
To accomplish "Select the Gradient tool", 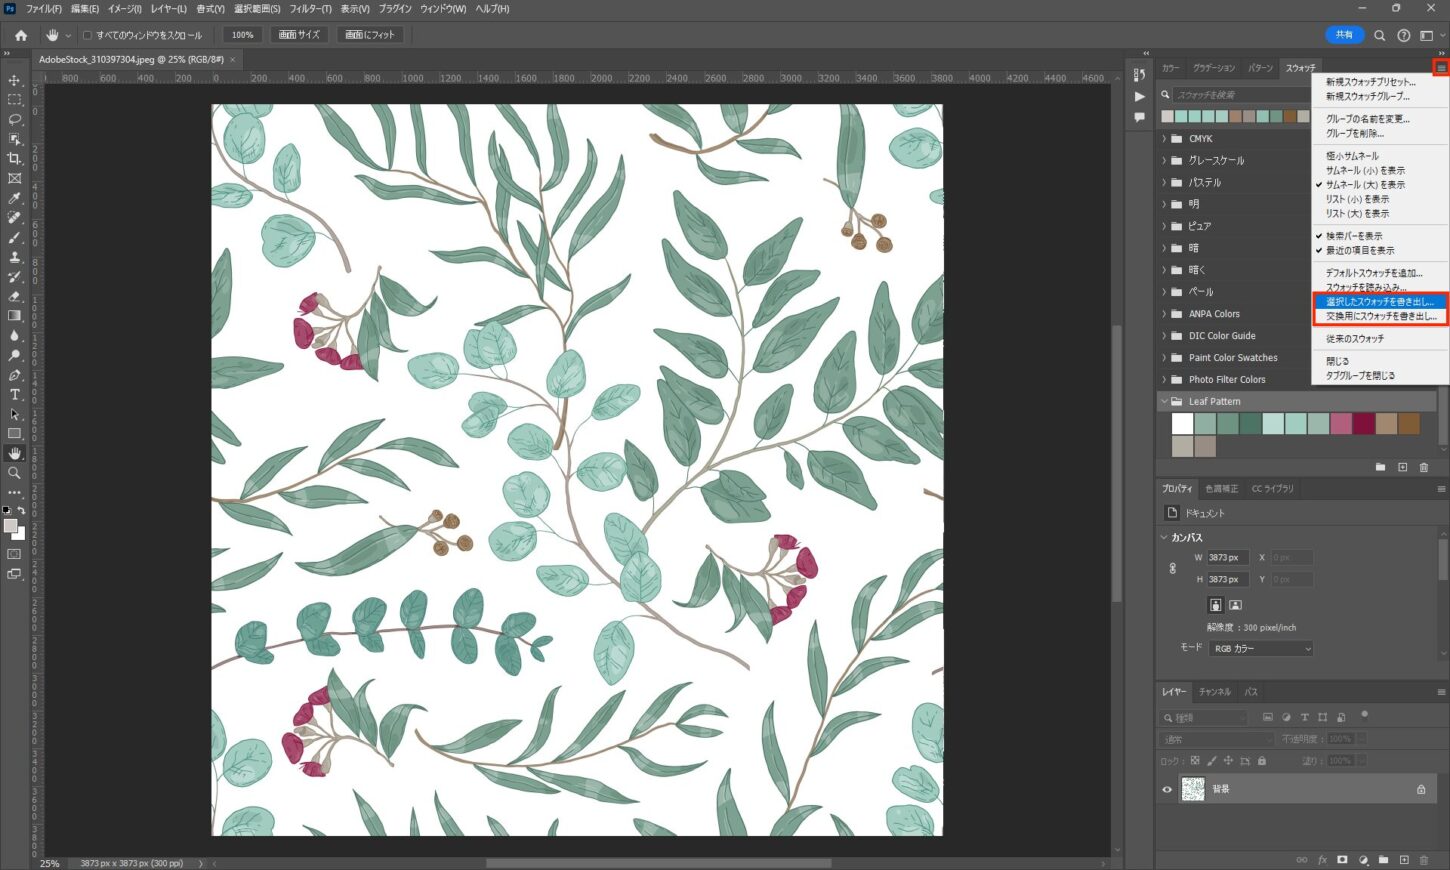I will click(14, 316).
